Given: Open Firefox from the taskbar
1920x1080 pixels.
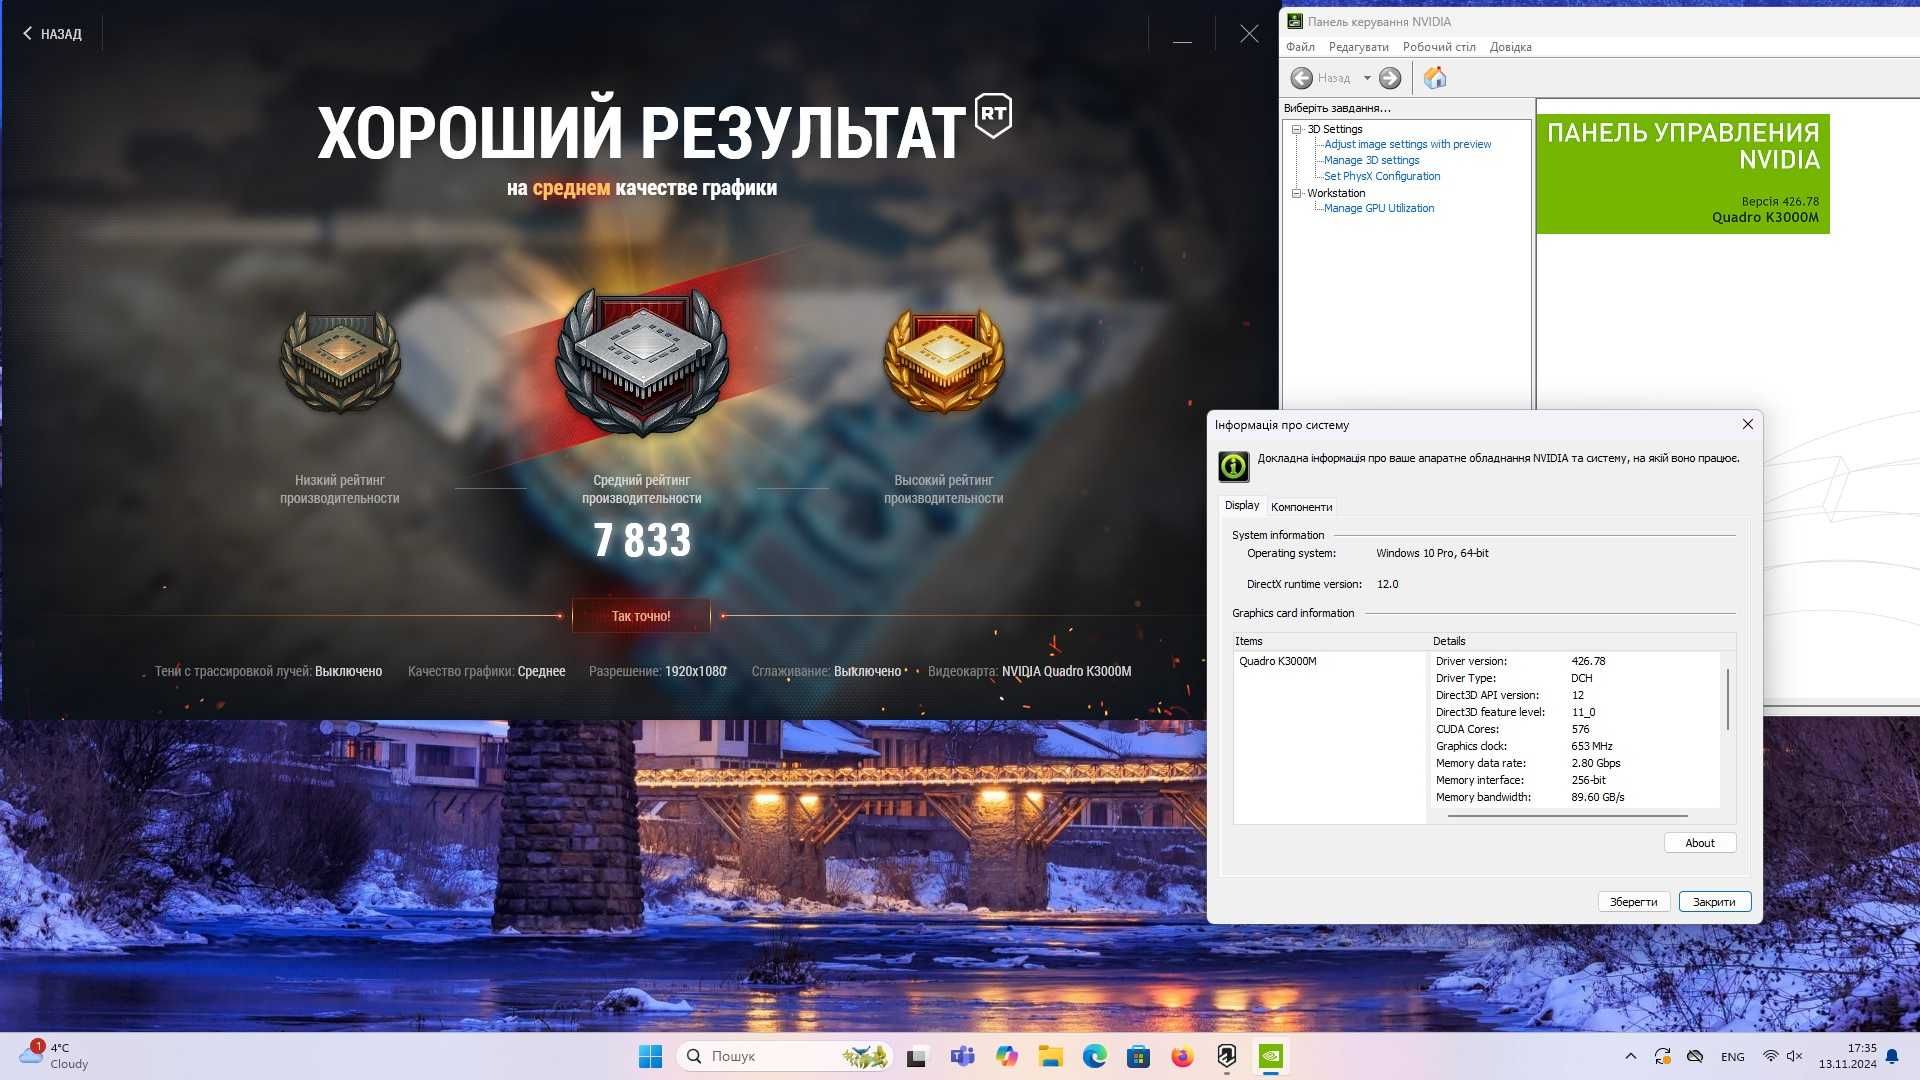Looking at the screenshot, I should click(x=1182, y=1056).
